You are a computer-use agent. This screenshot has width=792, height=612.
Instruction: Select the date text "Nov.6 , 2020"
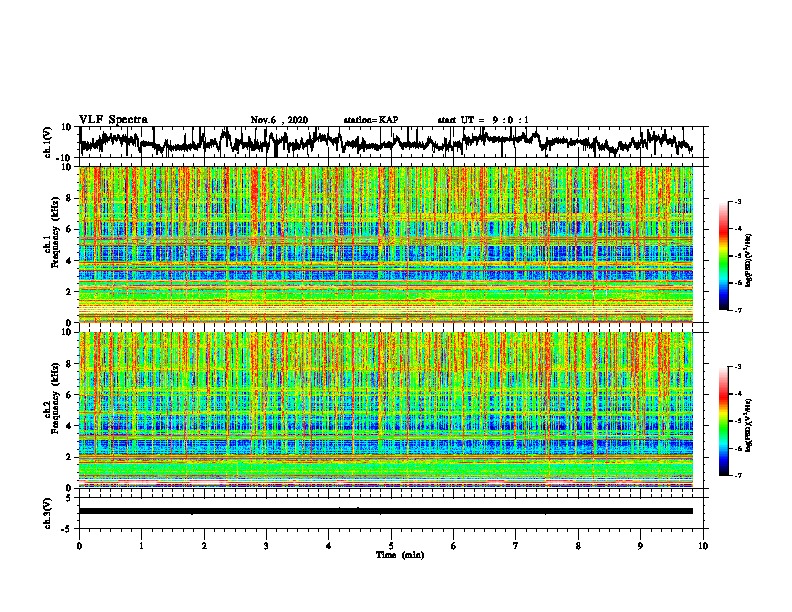[x=279, y=120]
